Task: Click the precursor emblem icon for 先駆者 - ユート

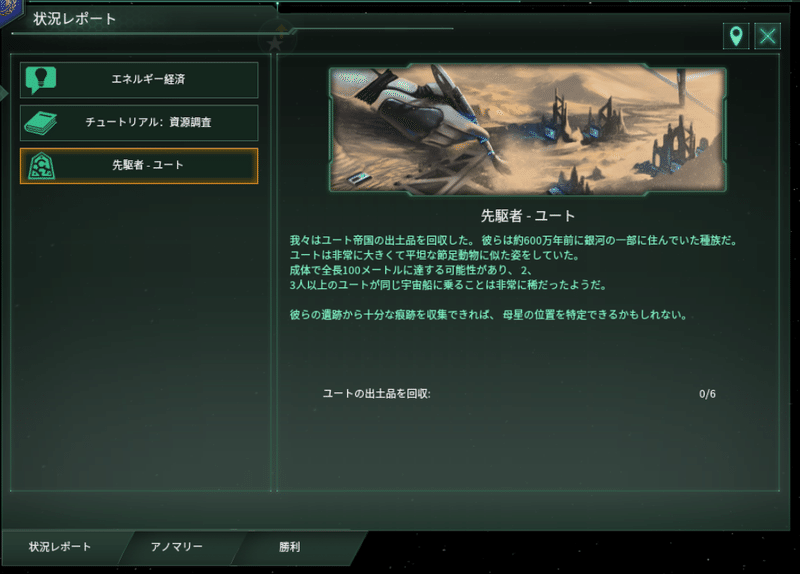Action: 41,166
